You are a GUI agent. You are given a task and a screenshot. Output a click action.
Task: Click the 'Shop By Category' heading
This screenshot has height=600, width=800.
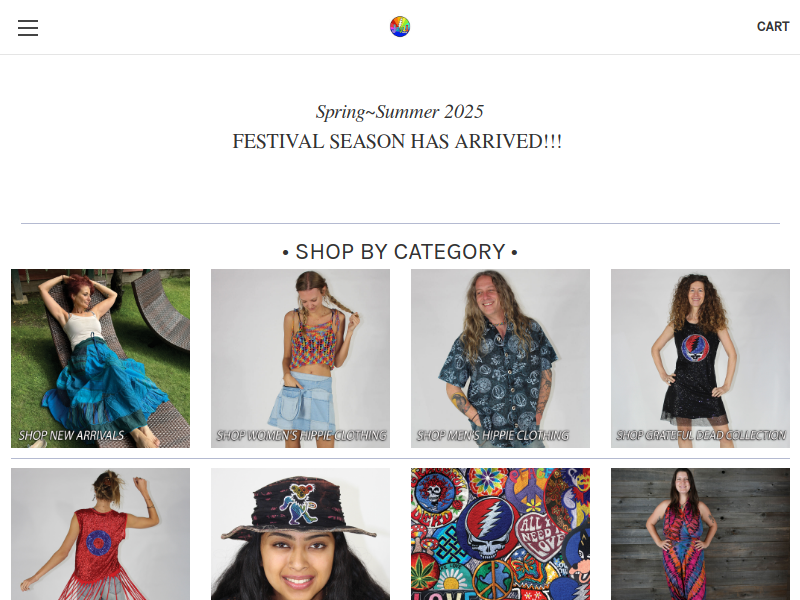click(x=400, y=252)
